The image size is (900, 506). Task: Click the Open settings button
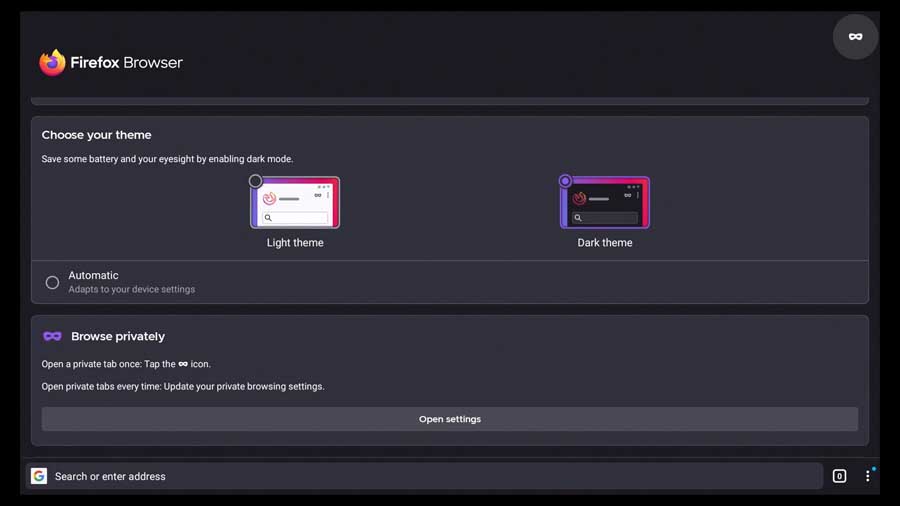coord(449,419)
